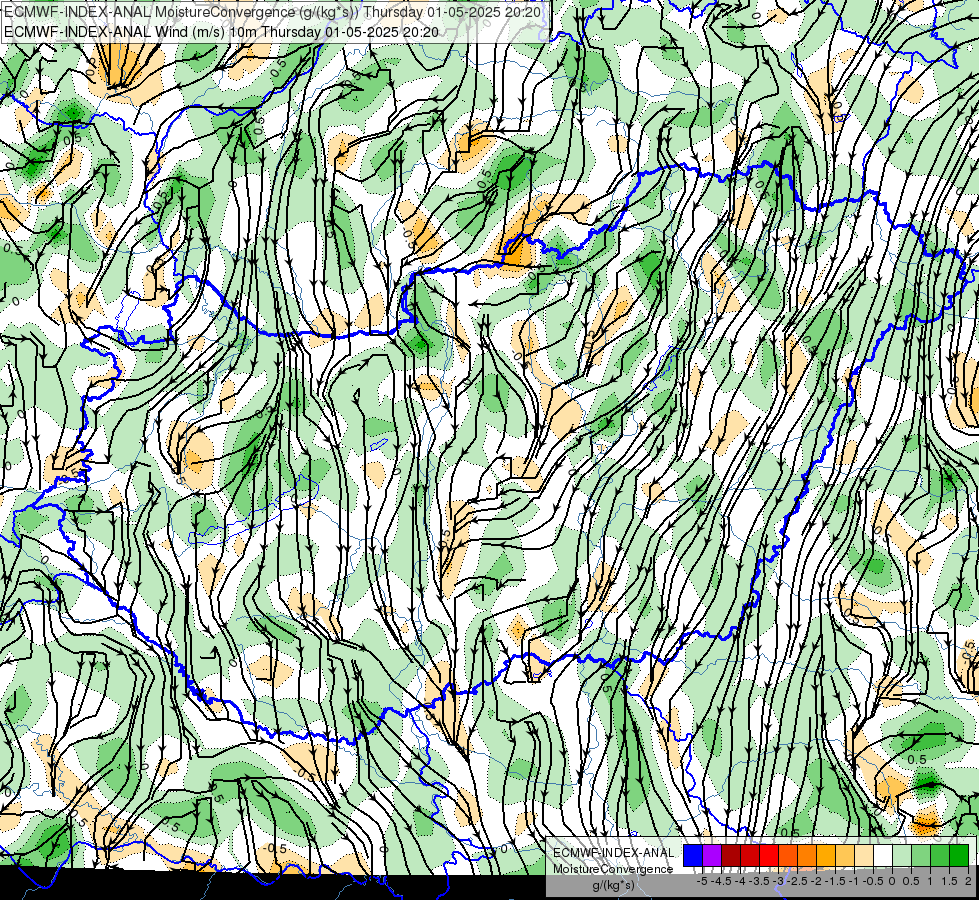Viewport: 979px width, 900px height.
Task: Click the crimson swatch between -4 and -3.5
Action: [750, 855]
